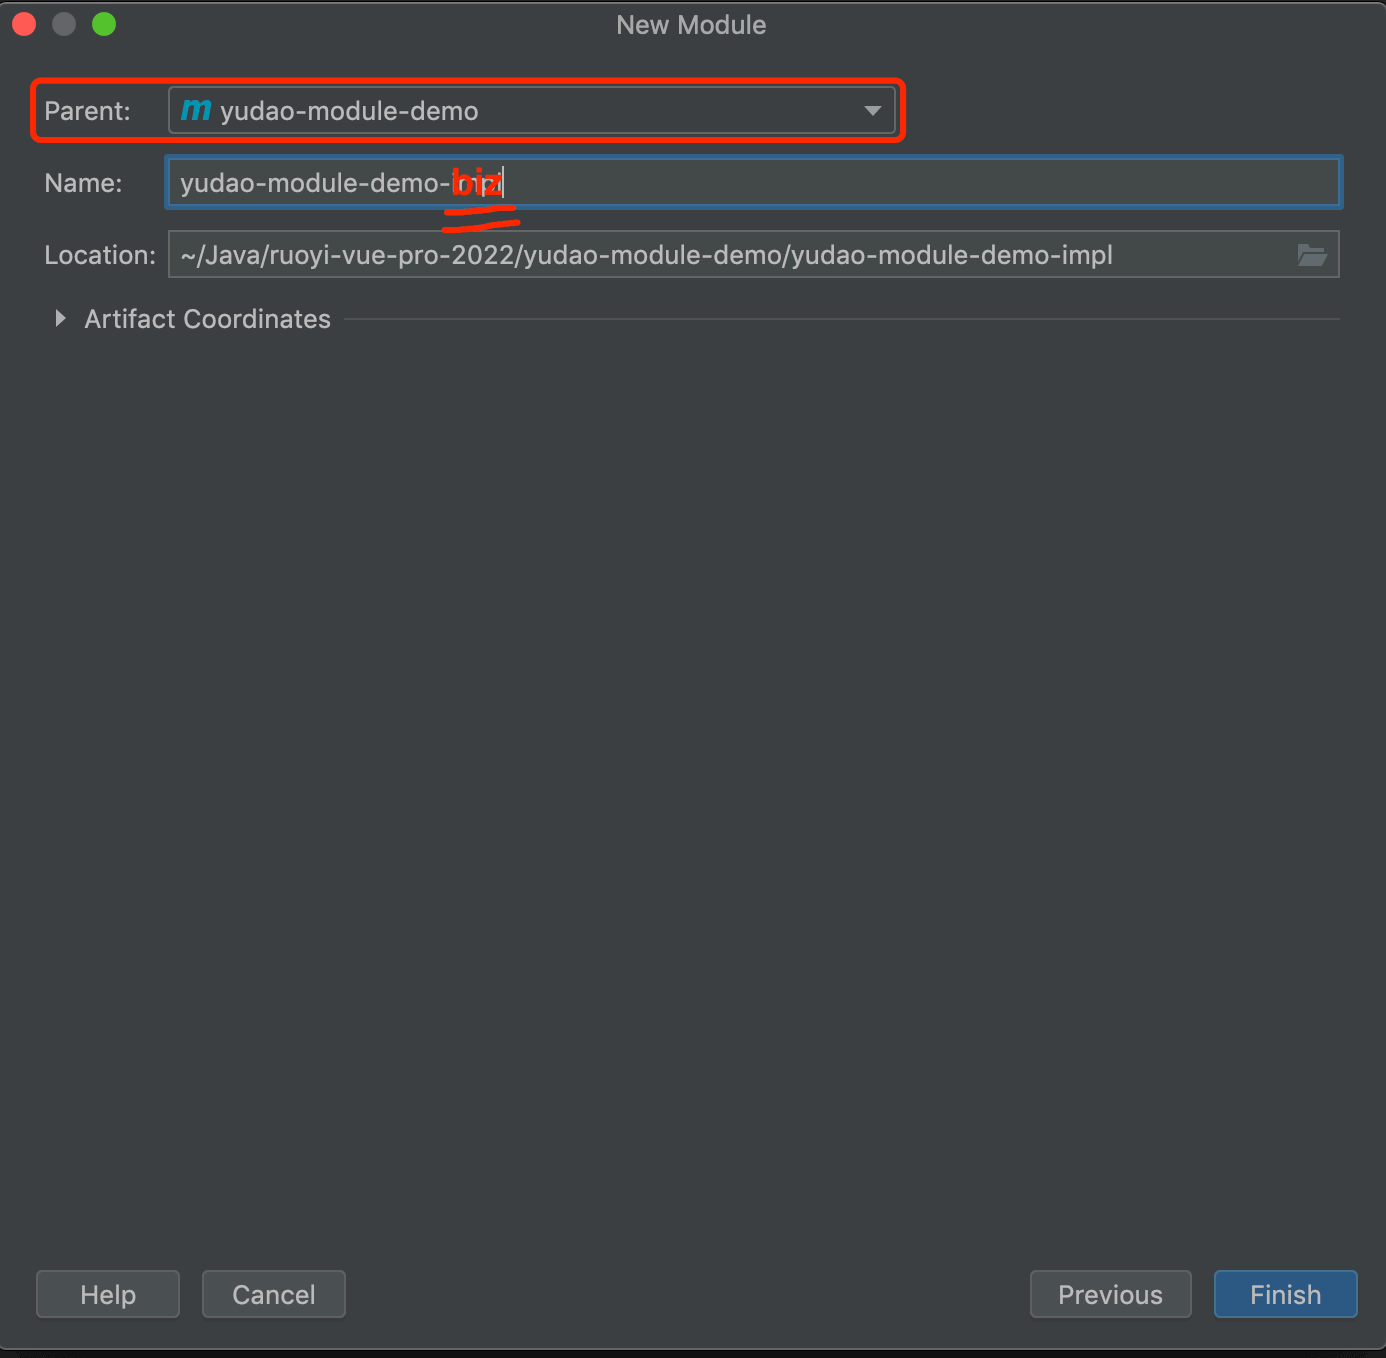Close the New Module dialog with red button
This screenshot has height=1358, width=1386.
24,24
